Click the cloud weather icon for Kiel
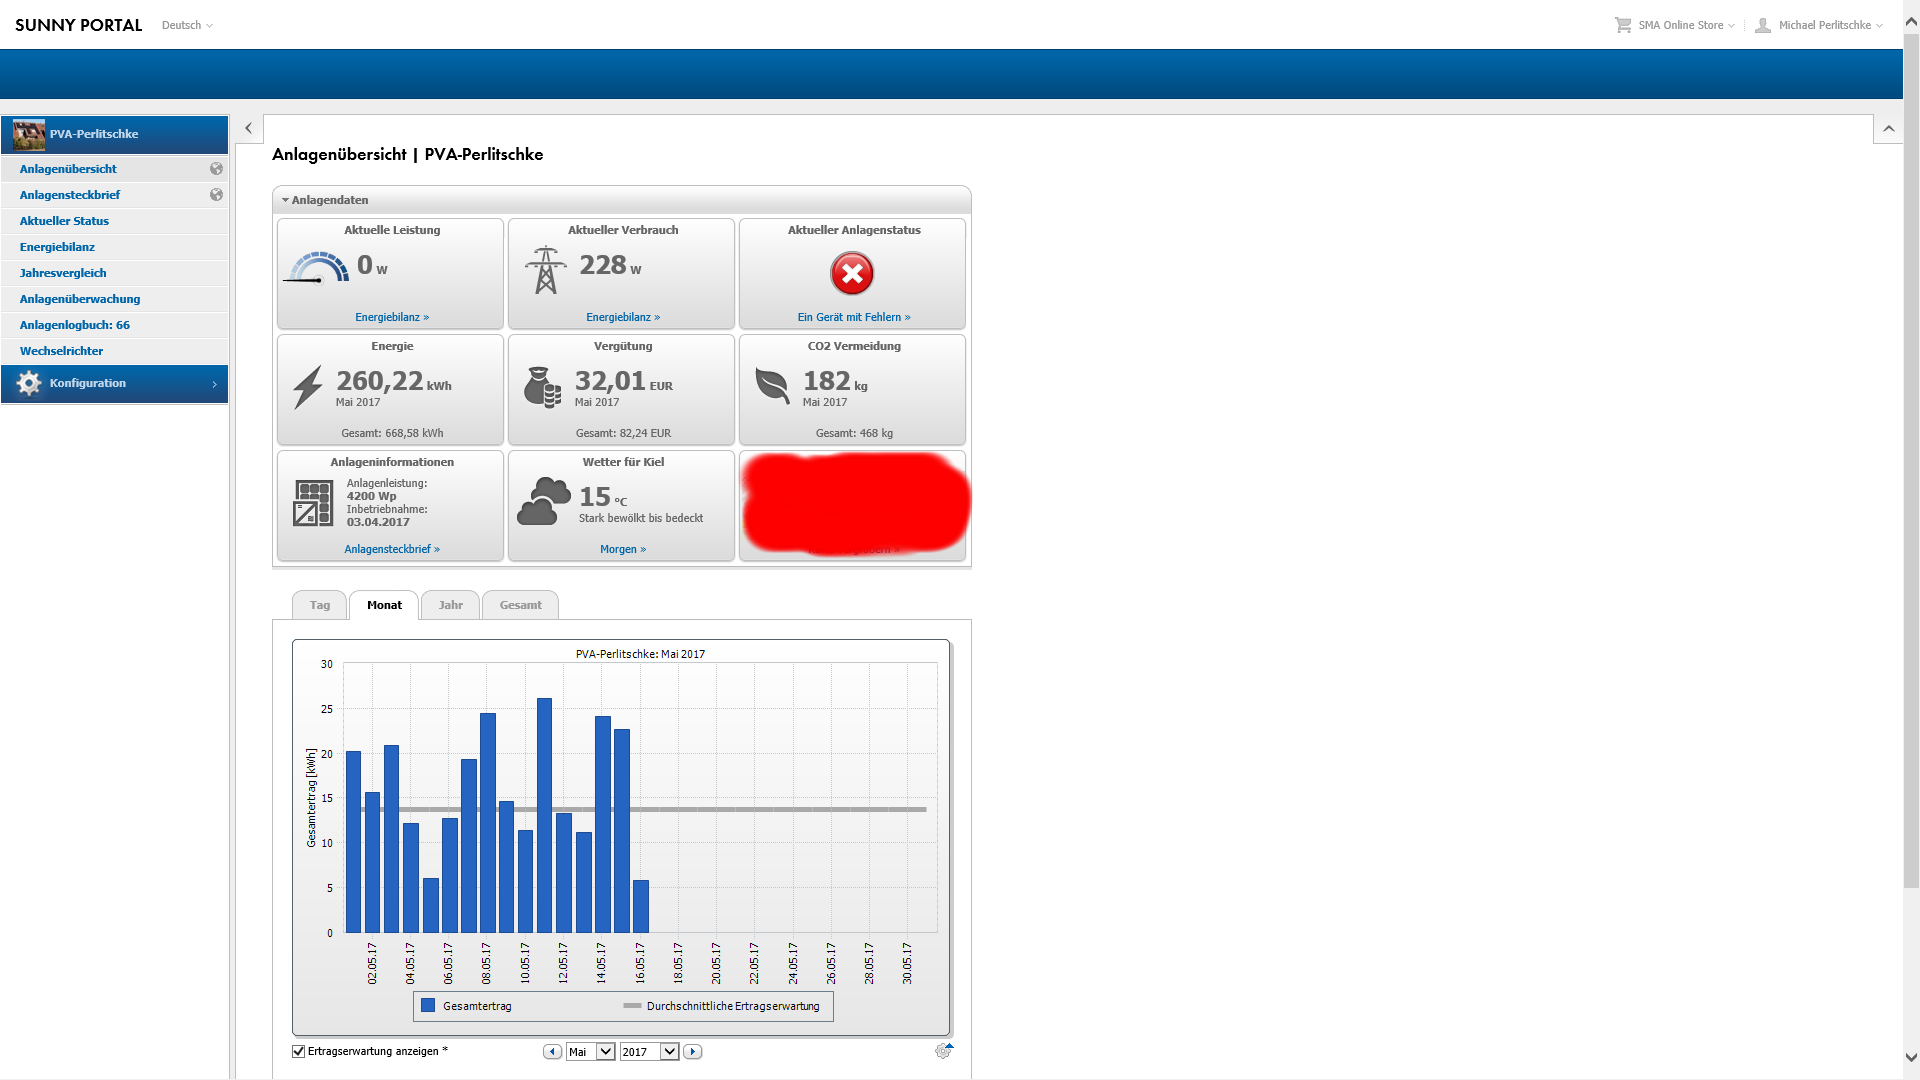 [544, 501]
